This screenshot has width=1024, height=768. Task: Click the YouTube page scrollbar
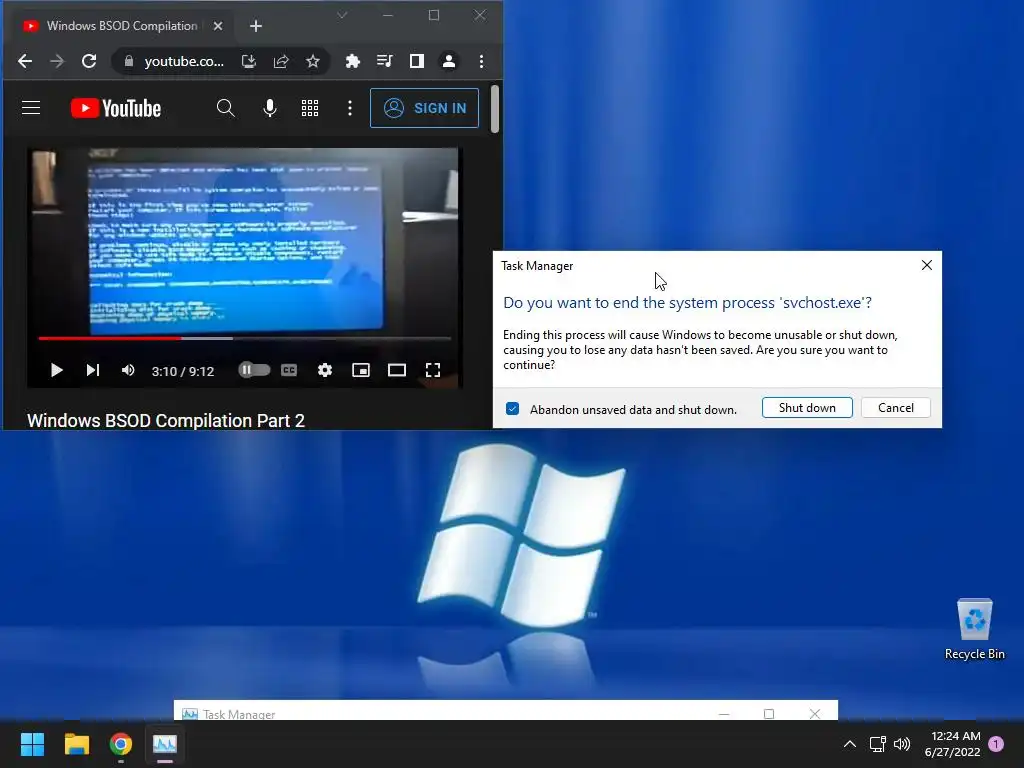495,108
